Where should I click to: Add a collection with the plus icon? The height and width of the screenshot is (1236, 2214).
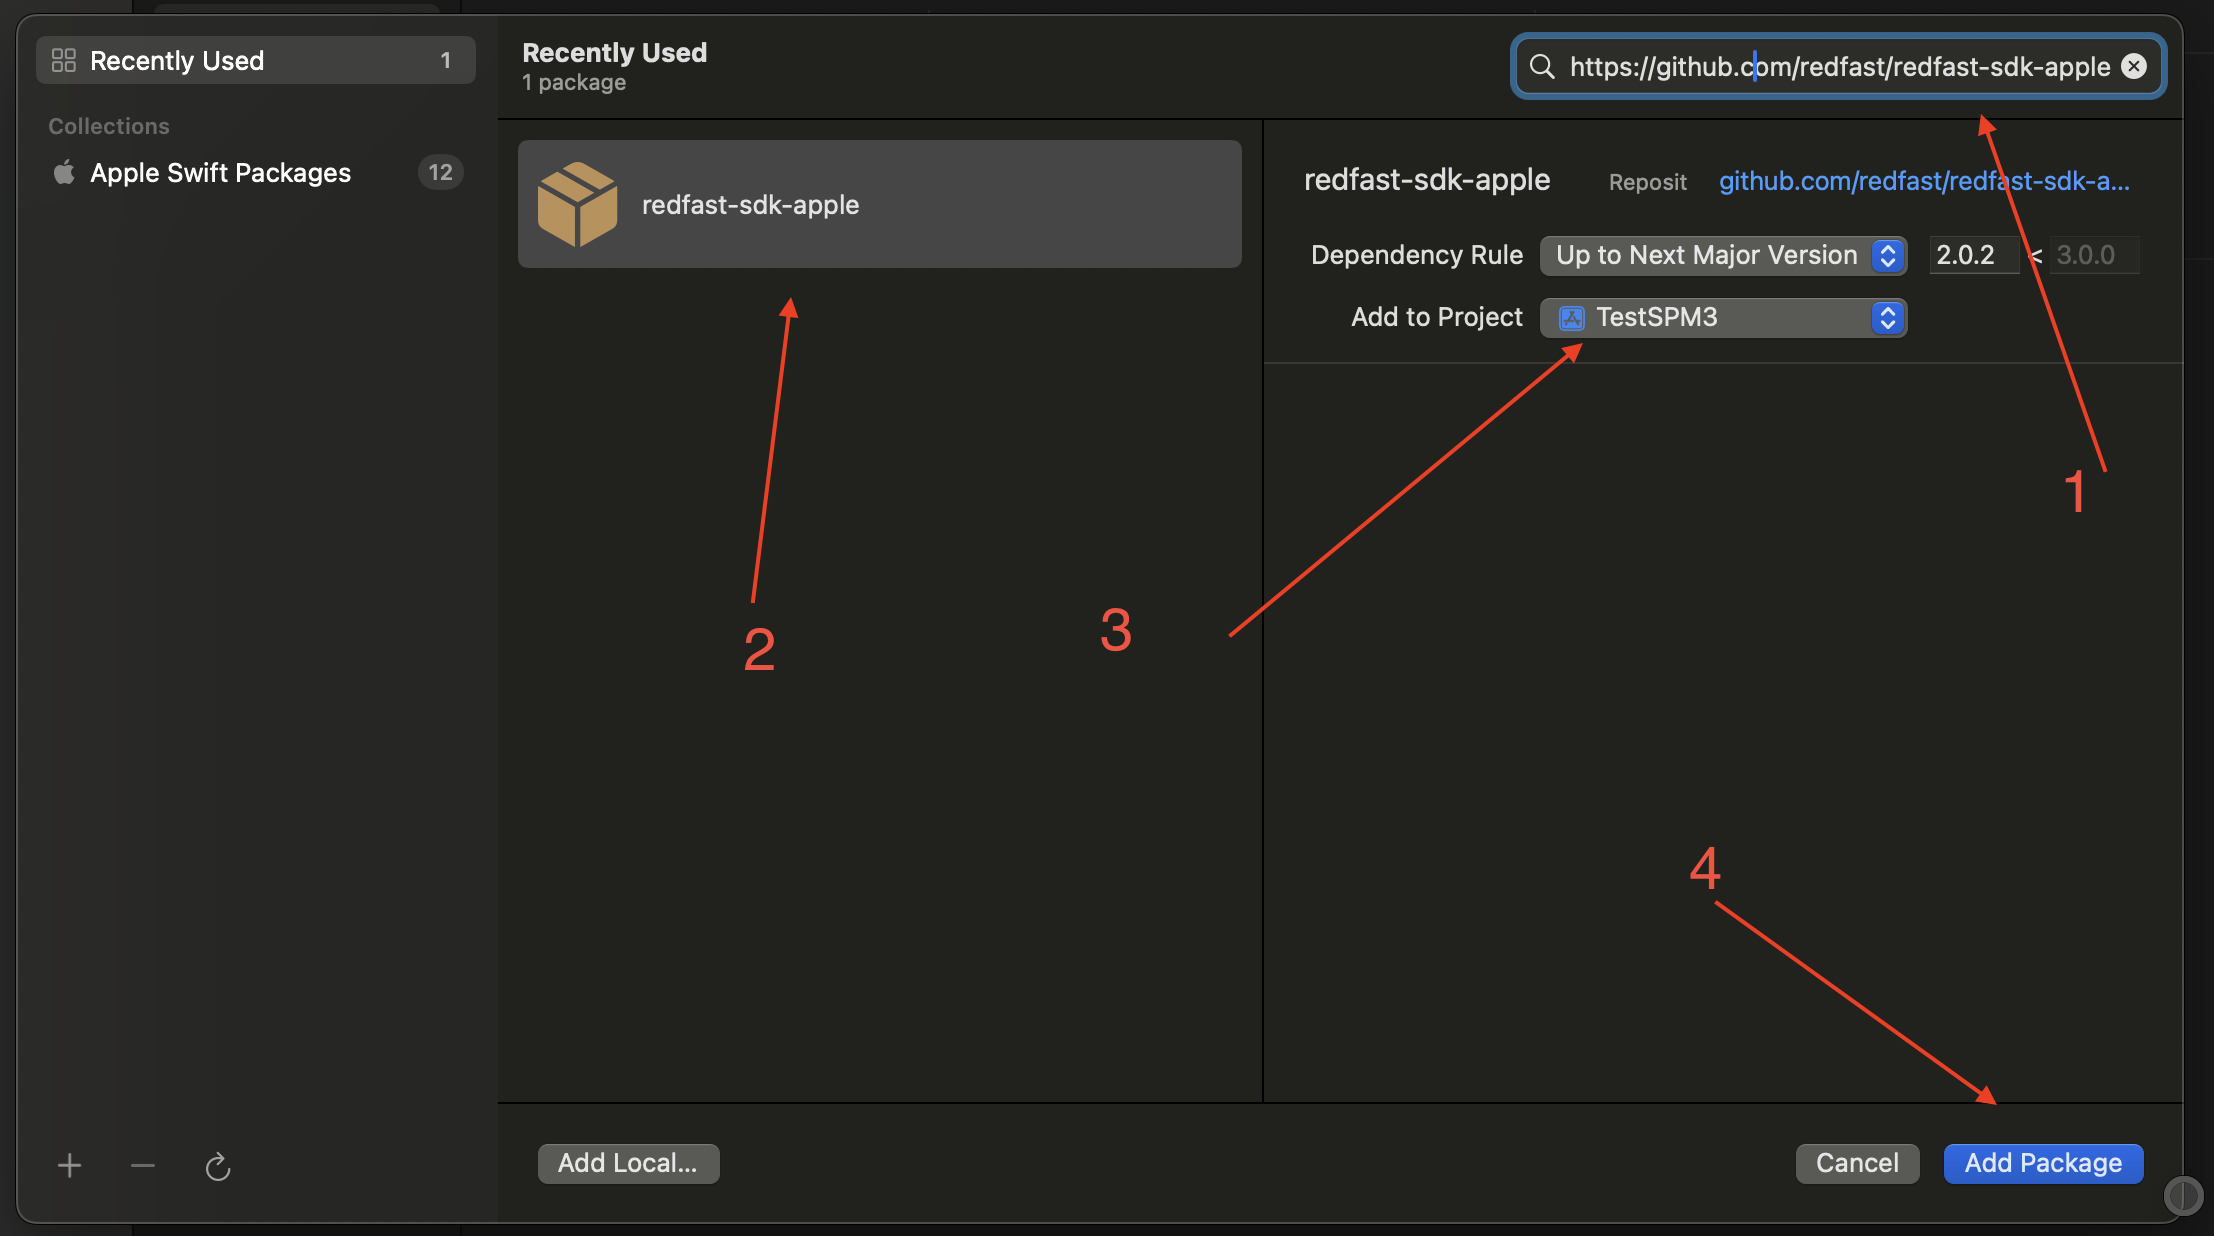[x=69, y=1165]
